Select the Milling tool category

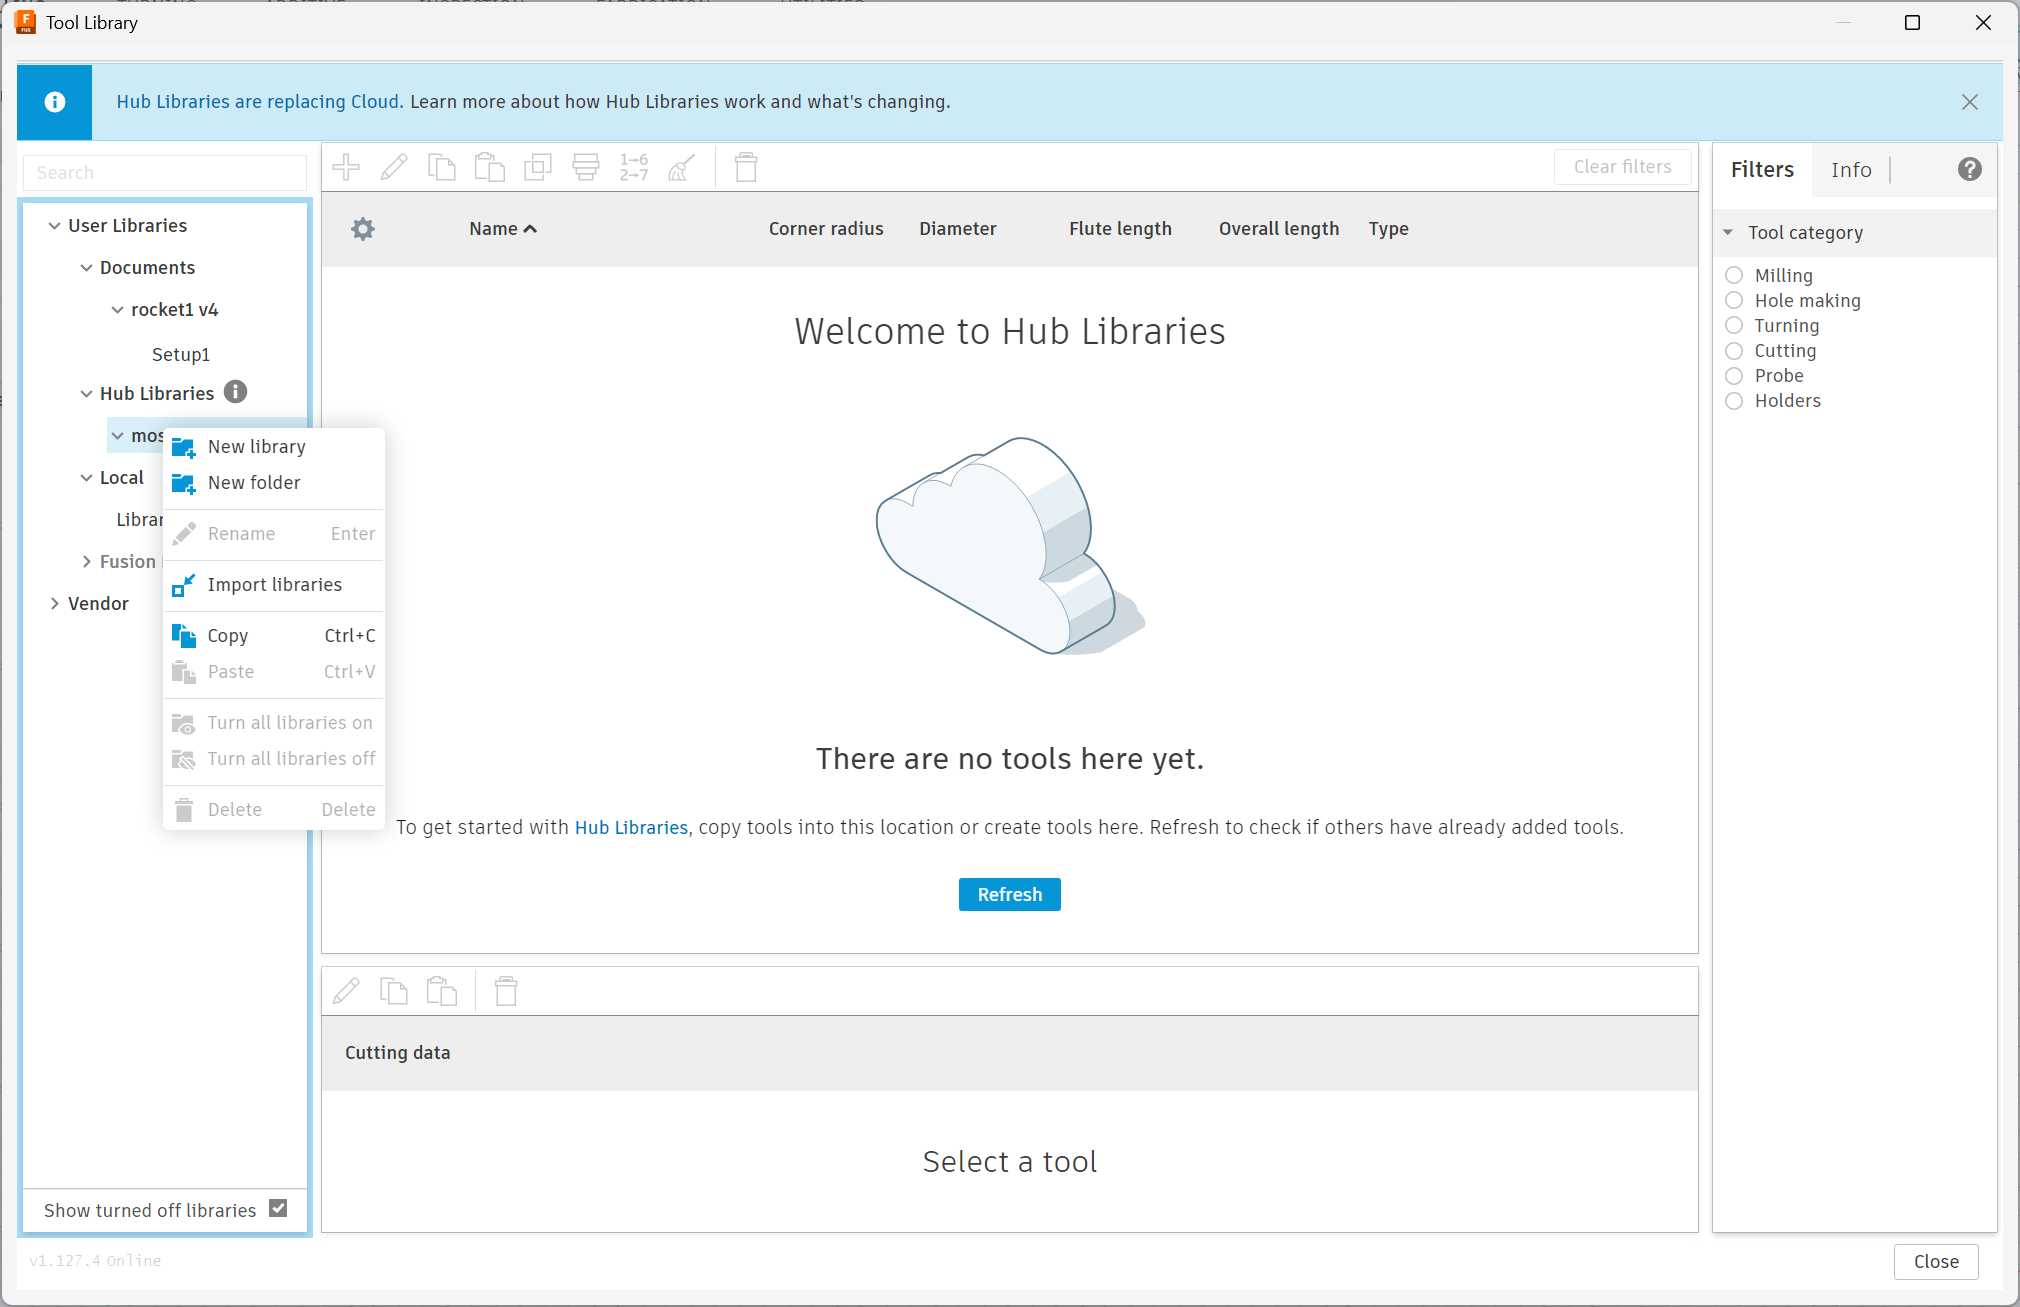1734,275
